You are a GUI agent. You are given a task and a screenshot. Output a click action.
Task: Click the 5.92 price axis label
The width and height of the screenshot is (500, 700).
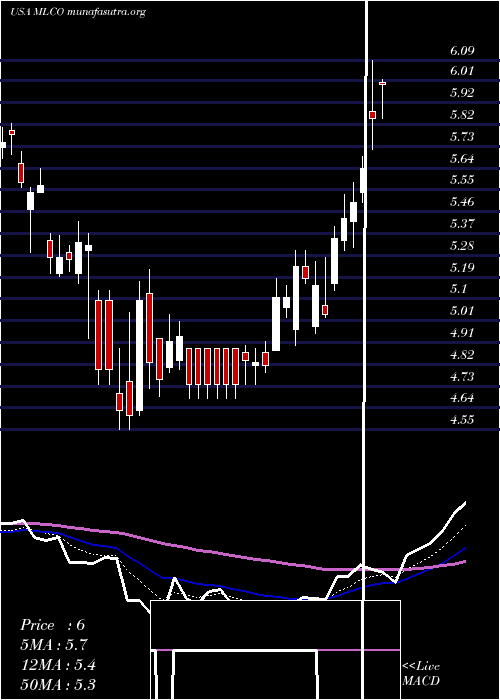(x=462, y=93)
